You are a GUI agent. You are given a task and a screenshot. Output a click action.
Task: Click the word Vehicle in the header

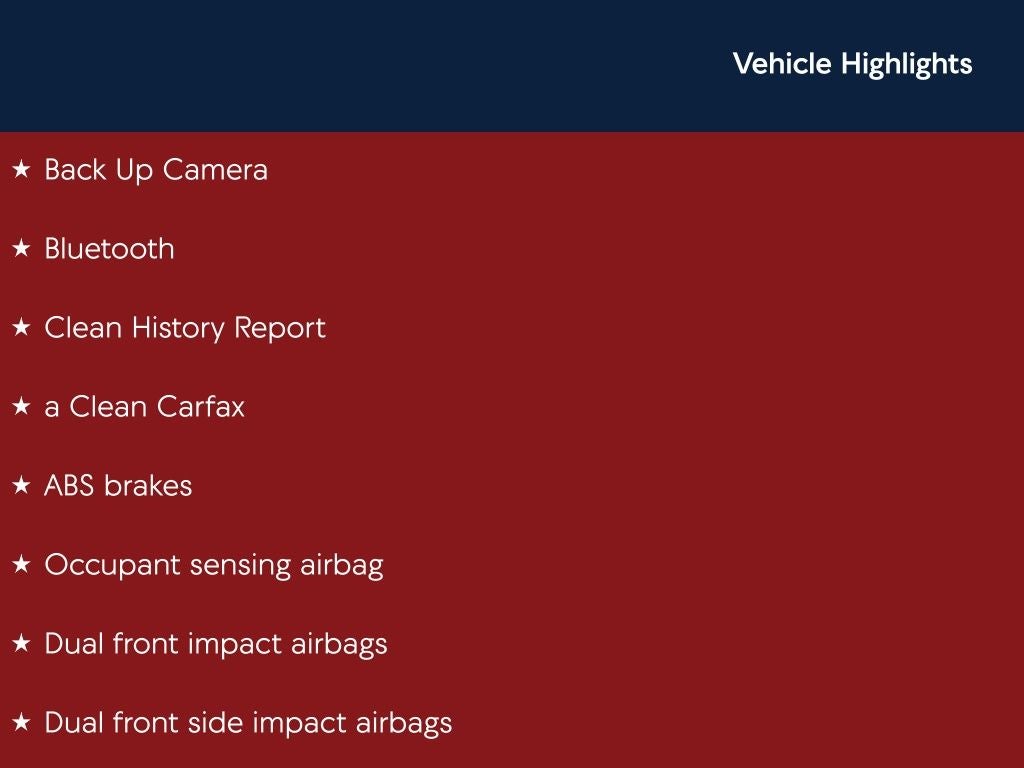point(782,64)
